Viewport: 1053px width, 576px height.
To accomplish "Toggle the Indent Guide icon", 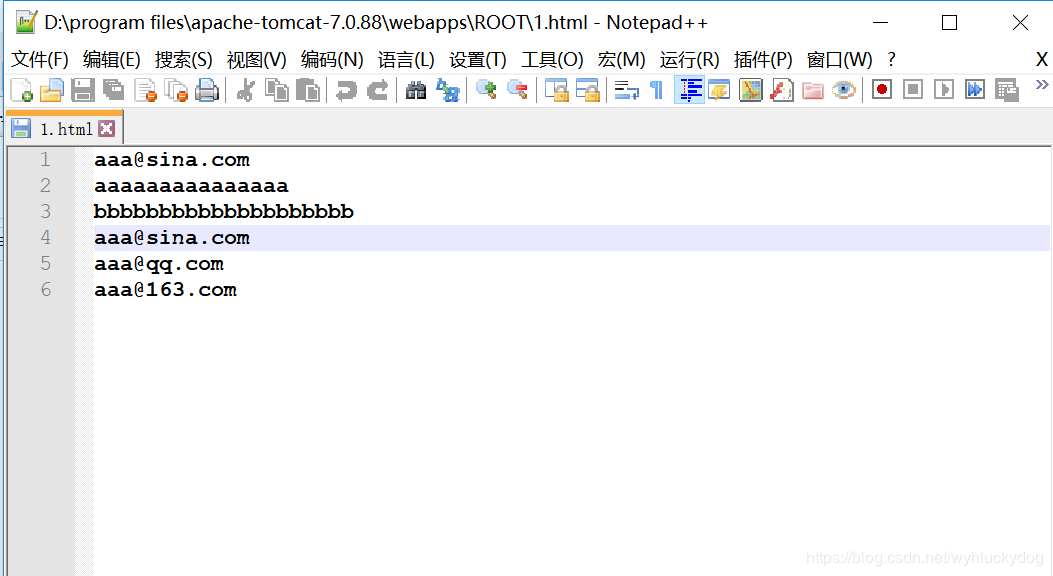I will [689, 89].
